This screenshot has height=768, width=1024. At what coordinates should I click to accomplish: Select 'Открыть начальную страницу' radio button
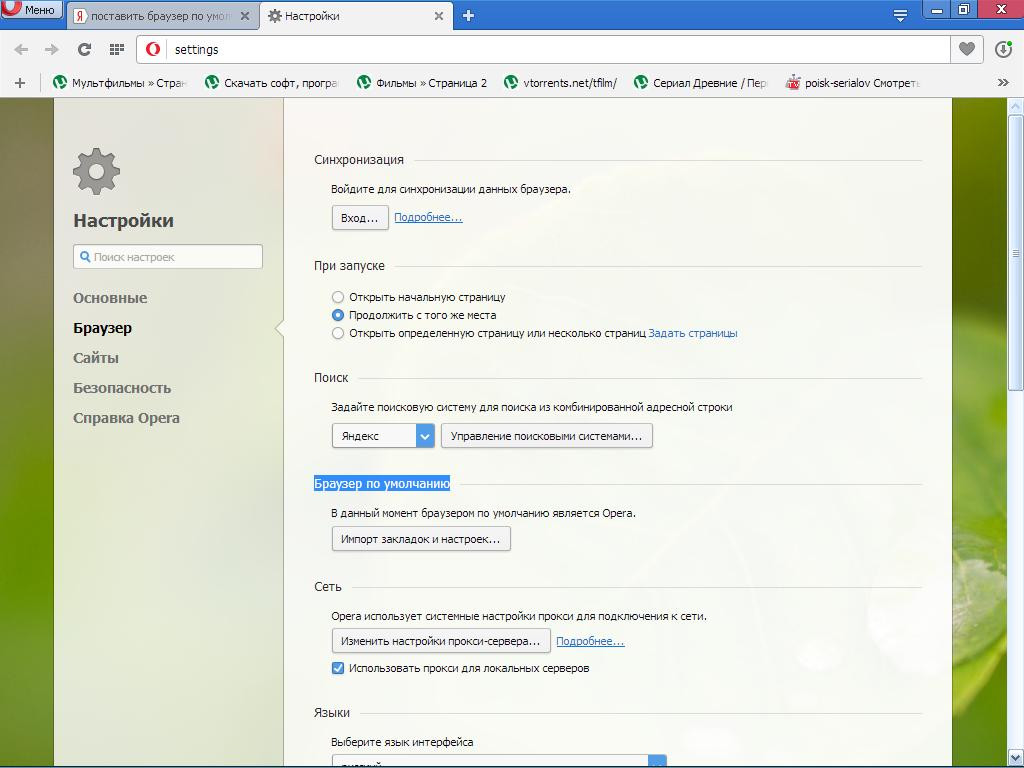click(338, 297)
